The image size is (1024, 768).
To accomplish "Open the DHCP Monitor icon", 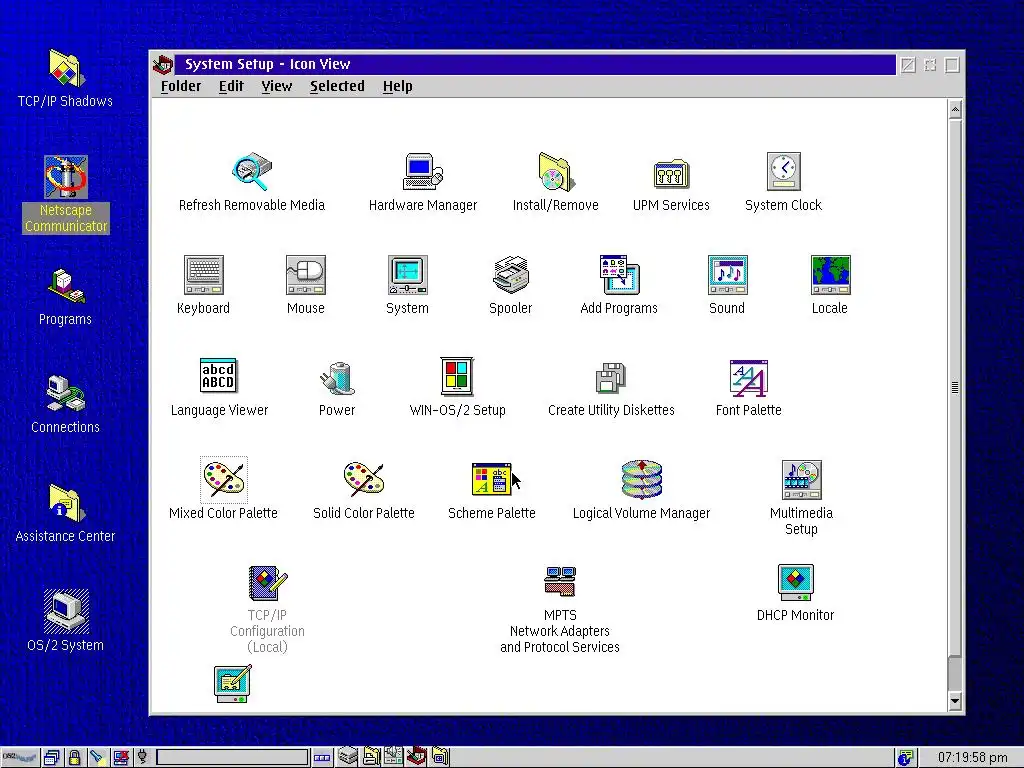I will point(795,583).
